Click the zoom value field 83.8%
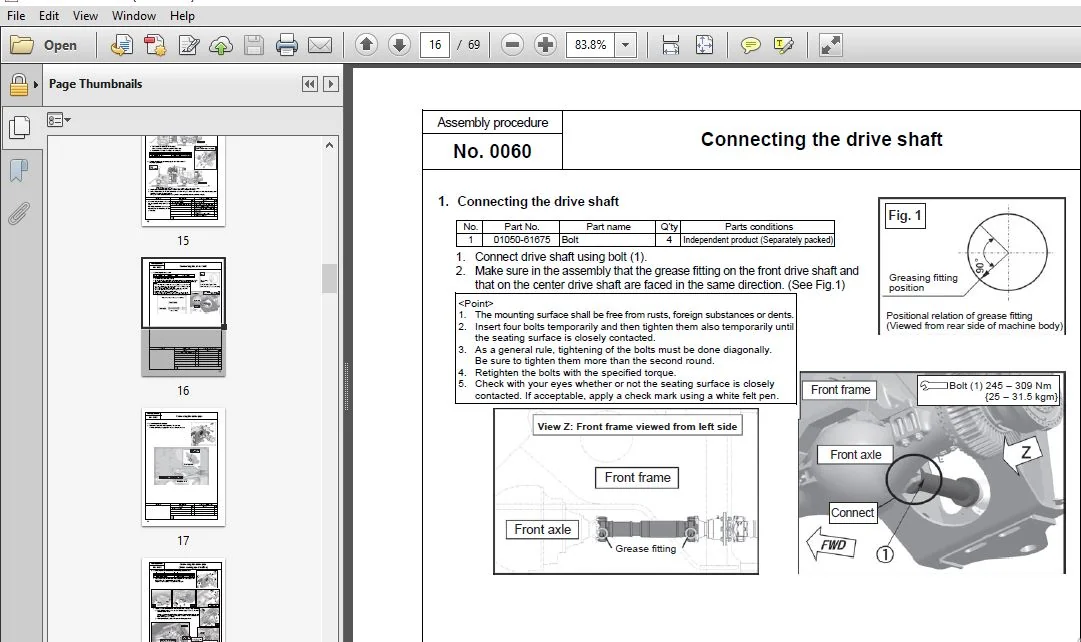This screenshot has width=1081, height=642. coord(590,45)
